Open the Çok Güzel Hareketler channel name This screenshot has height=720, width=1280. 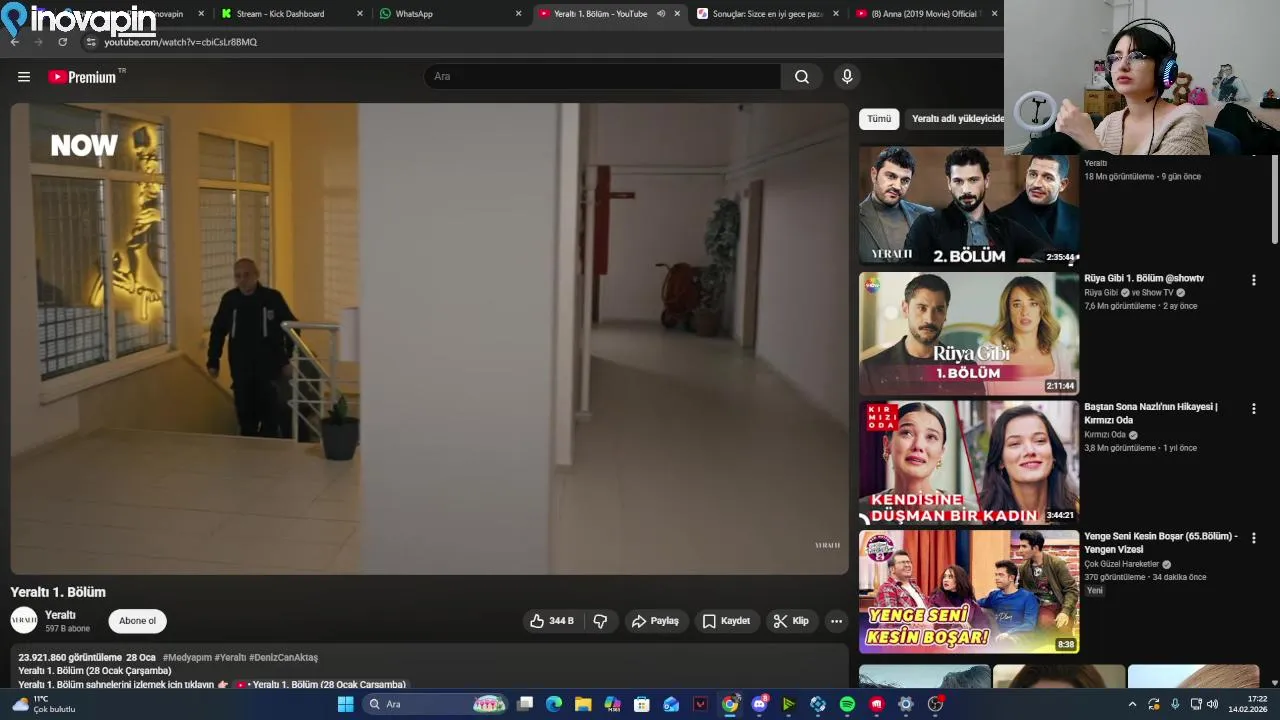click(1121, 564)
